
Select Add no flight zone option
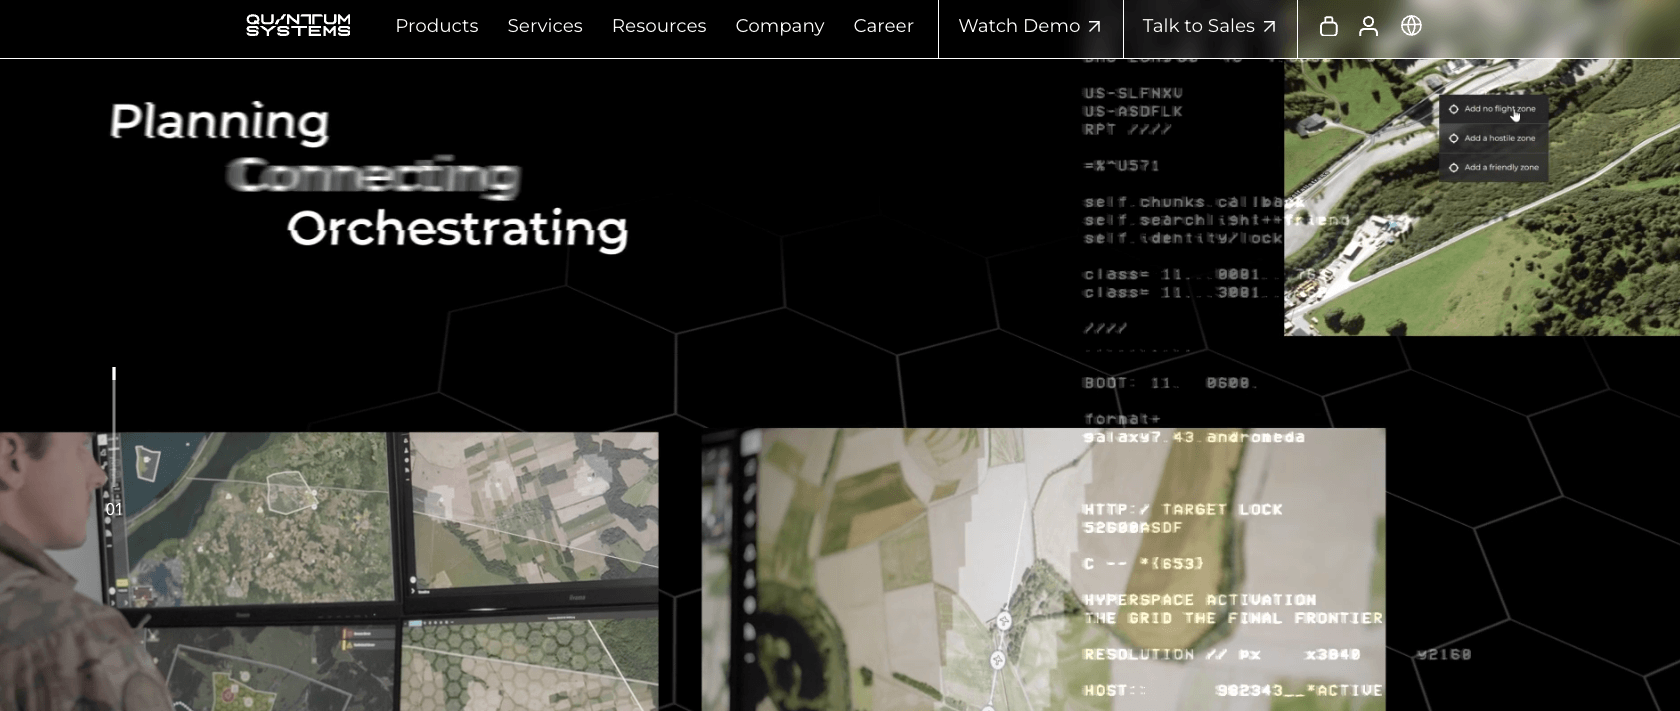[1499, 109]
